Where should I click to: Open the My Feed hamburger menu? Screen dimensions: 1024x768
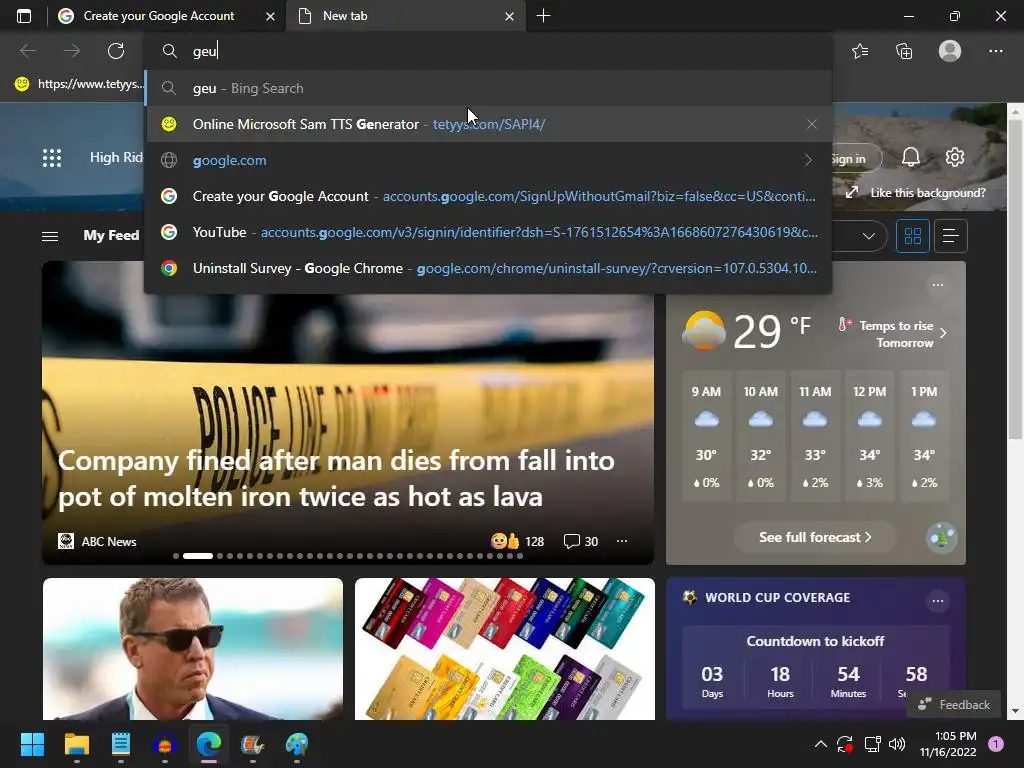pyautogui.click(x=50, y=236)
